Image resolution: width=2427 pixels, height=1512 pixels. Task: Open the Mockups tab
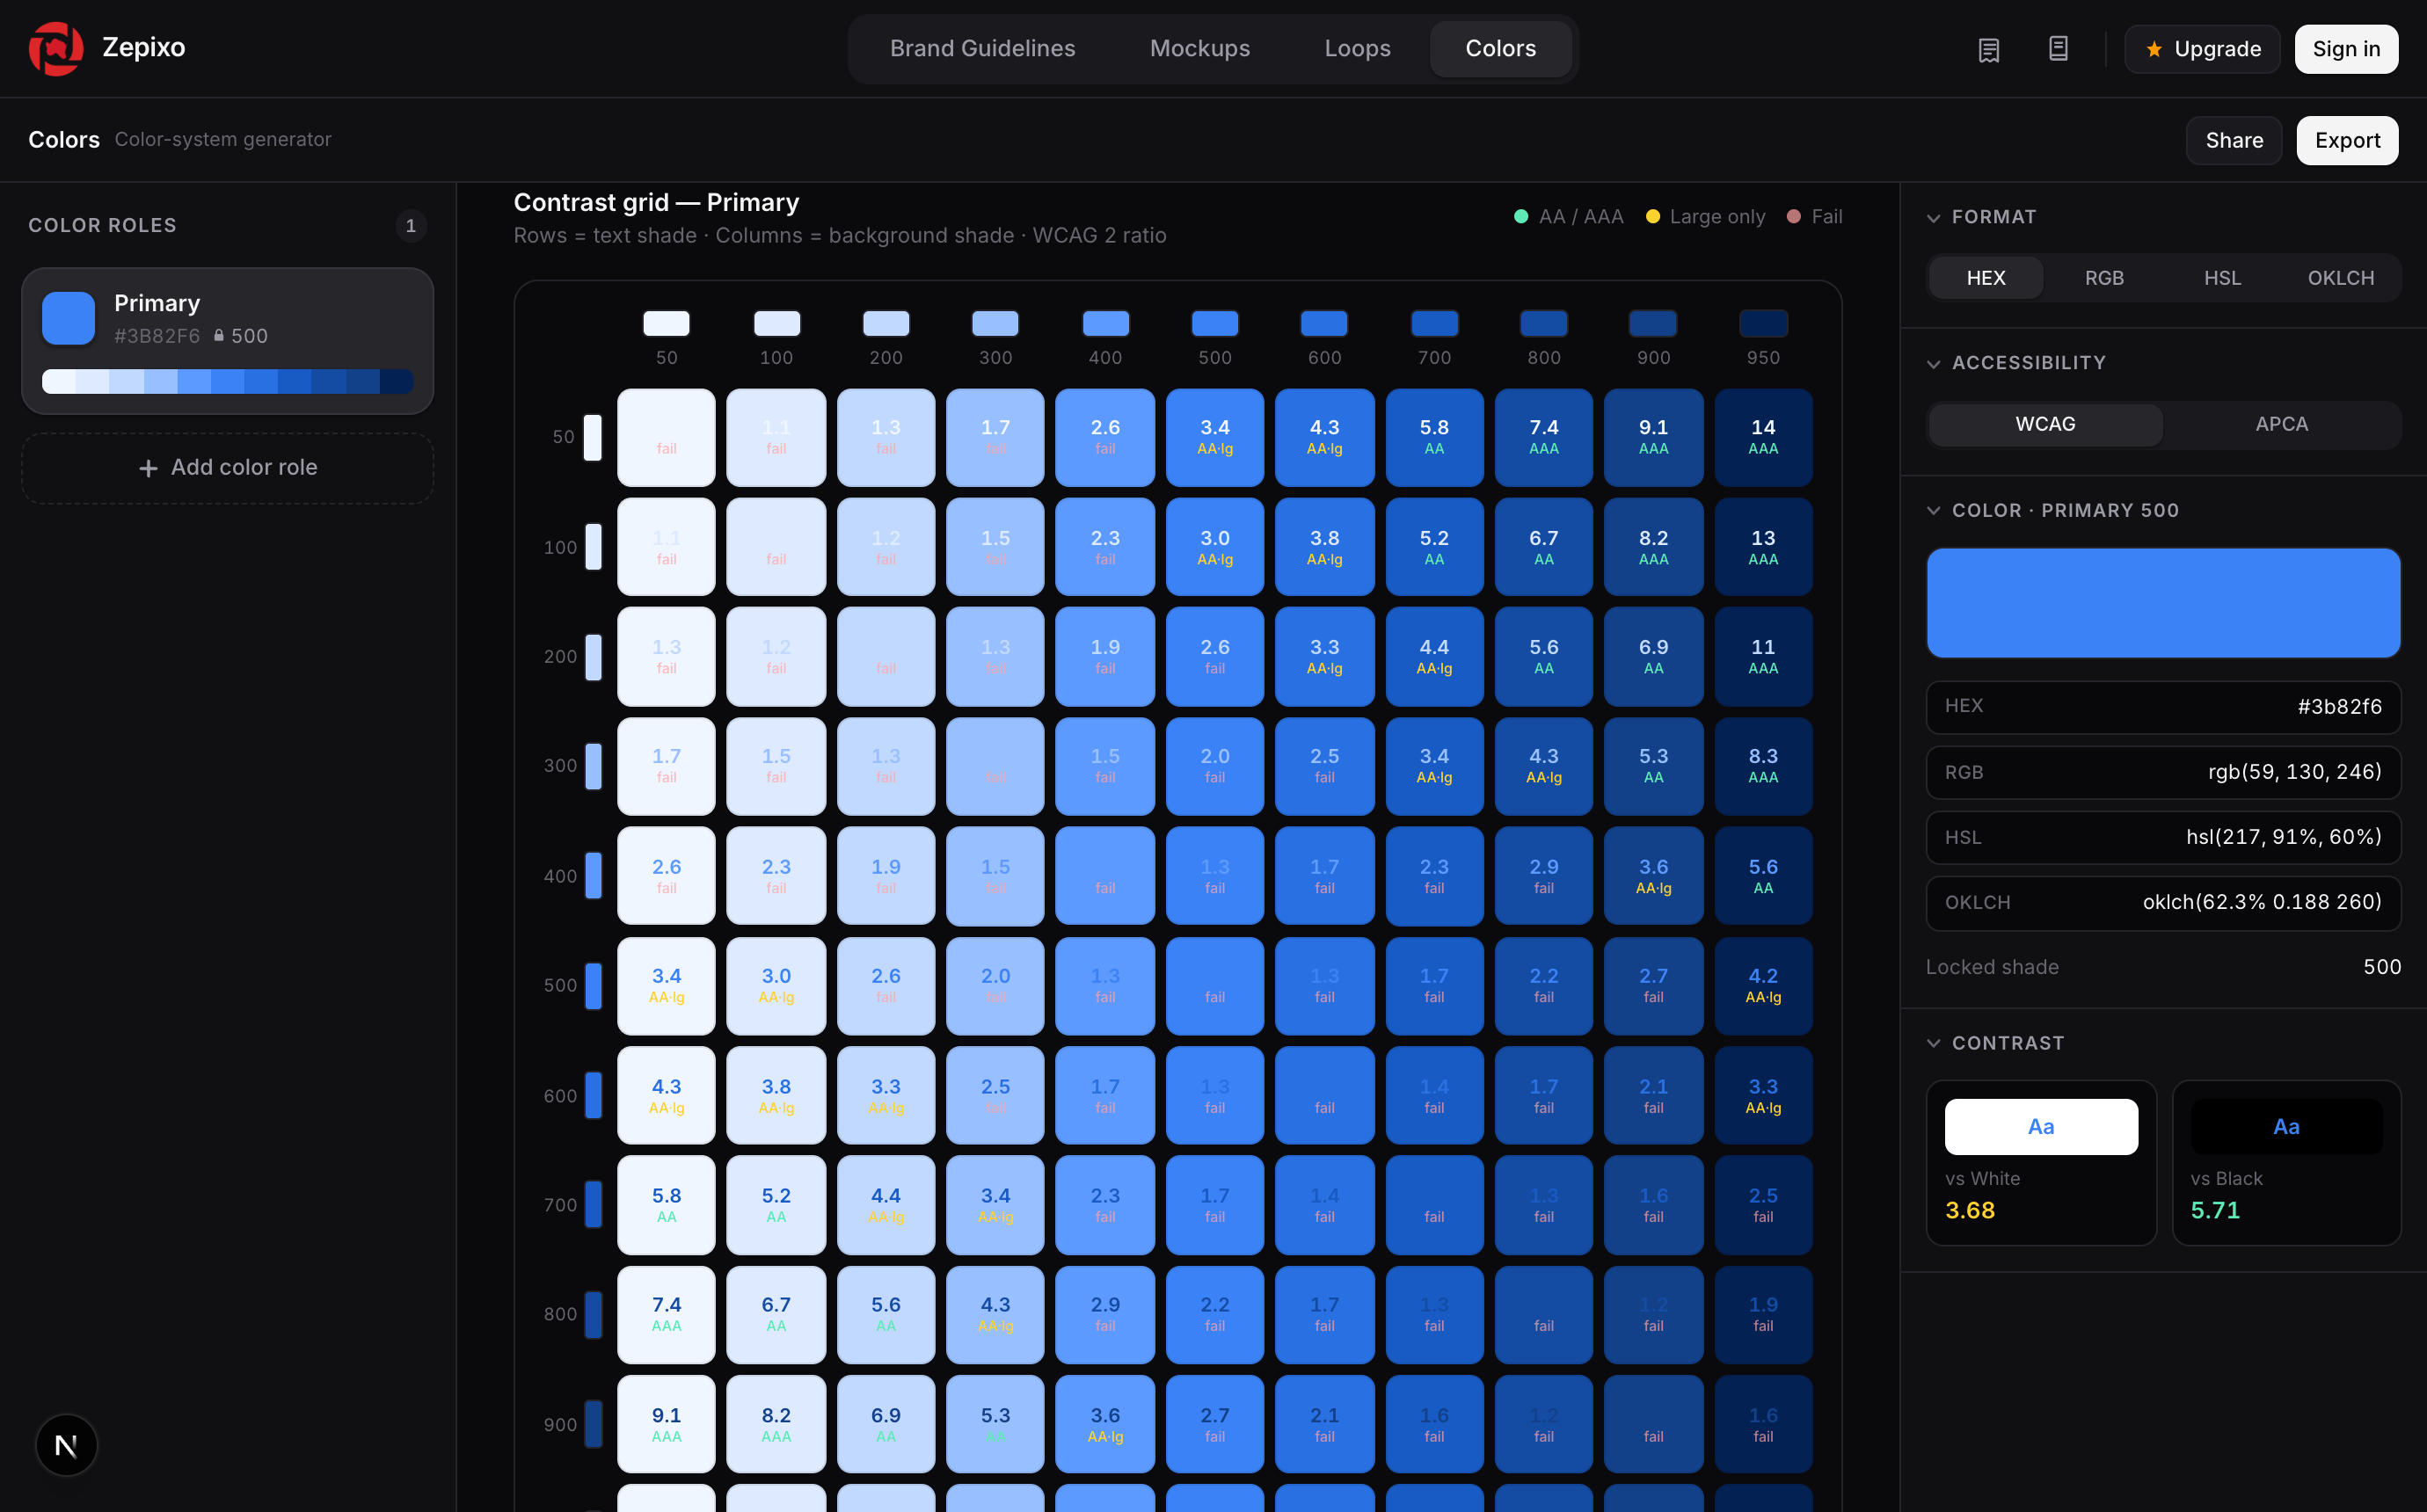pos(1199,48)
